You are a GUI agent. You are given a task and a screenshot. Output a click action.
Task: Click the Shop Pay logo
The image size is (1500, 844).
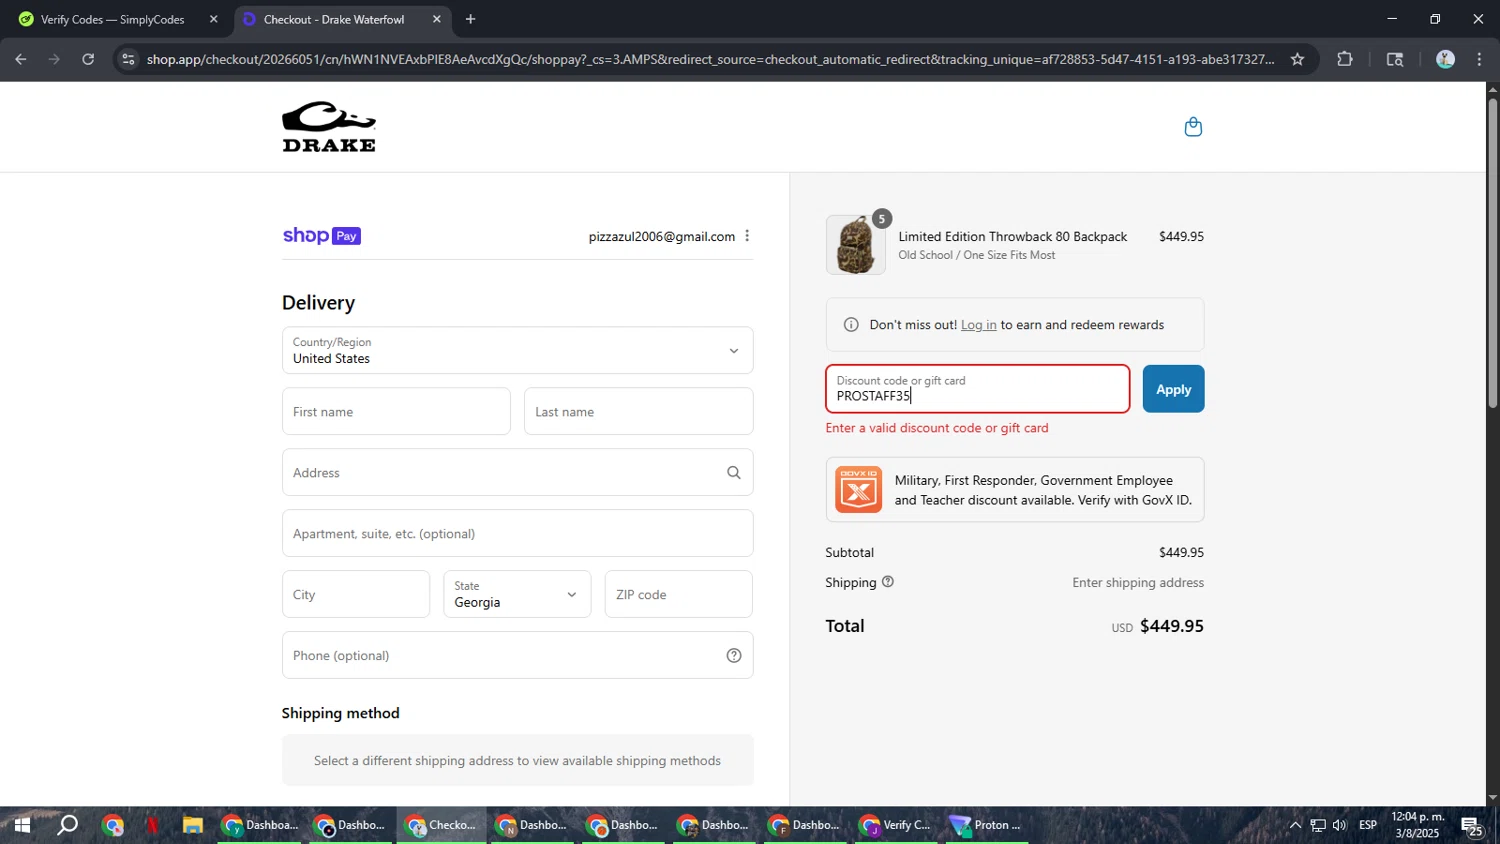[321, 236]
